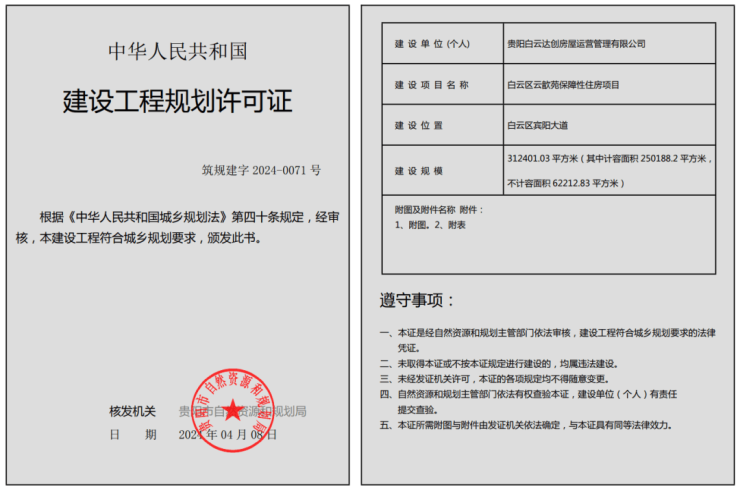The width and height of the screenshot is (740, 490).
Task: Click the text 附图及附件名称 附件：
Action: [x=439, y=210]
